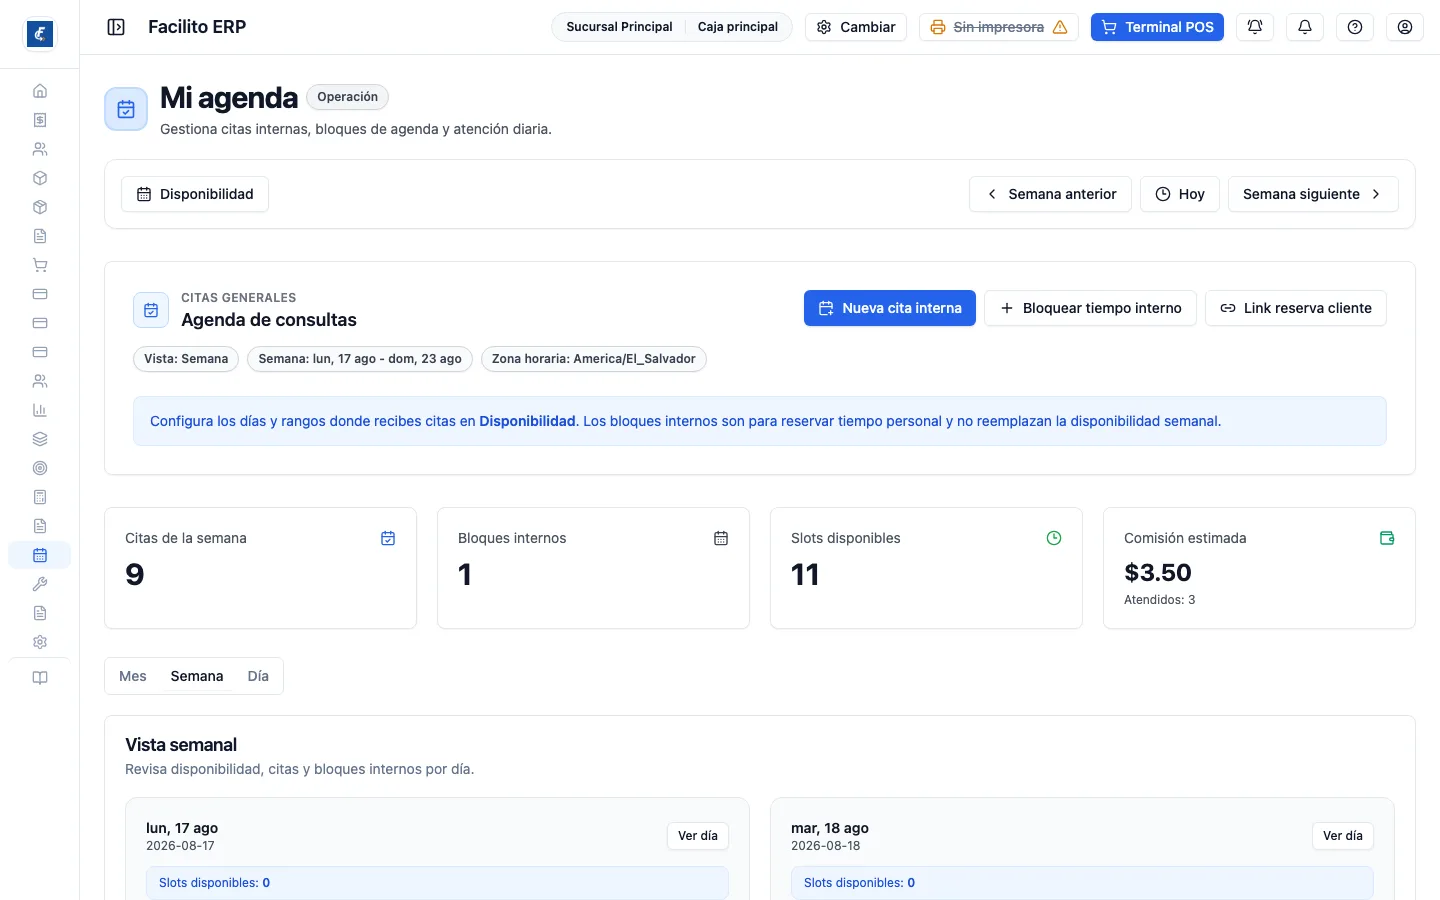This screenshot has height=900, width=1440.
Task: Click the Cambiar button
Action: [x=856, y=27]
